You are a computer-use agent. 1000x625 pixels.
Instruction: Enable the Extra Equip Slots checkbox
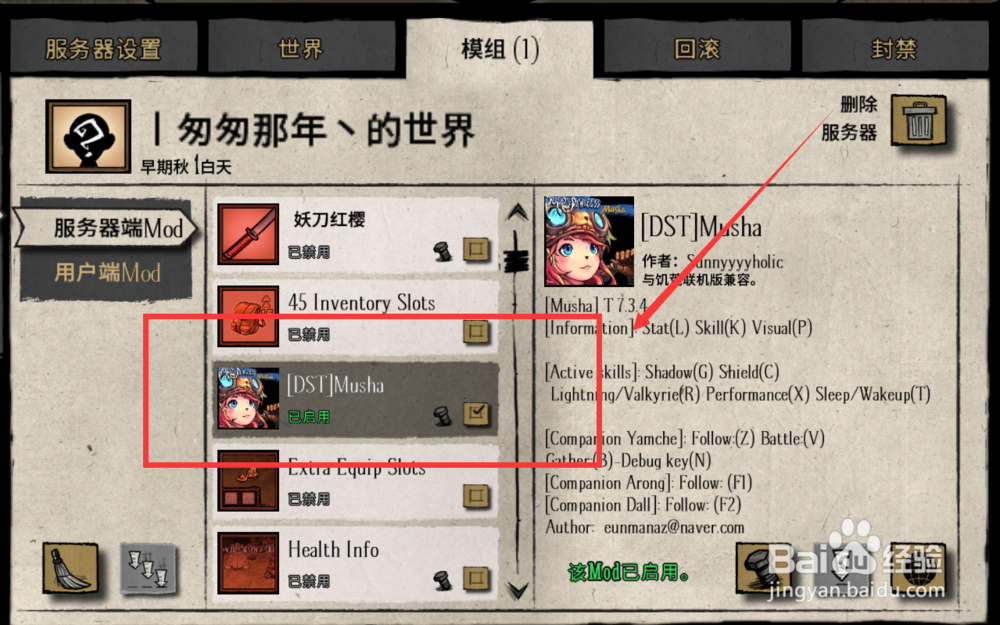tap(476, 496)
